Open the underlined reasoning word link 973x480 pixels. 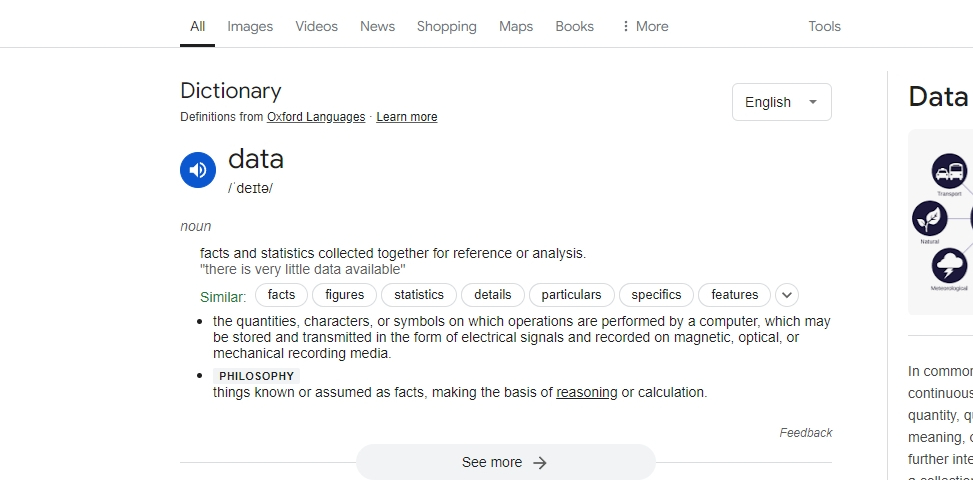tap(586, 393)
